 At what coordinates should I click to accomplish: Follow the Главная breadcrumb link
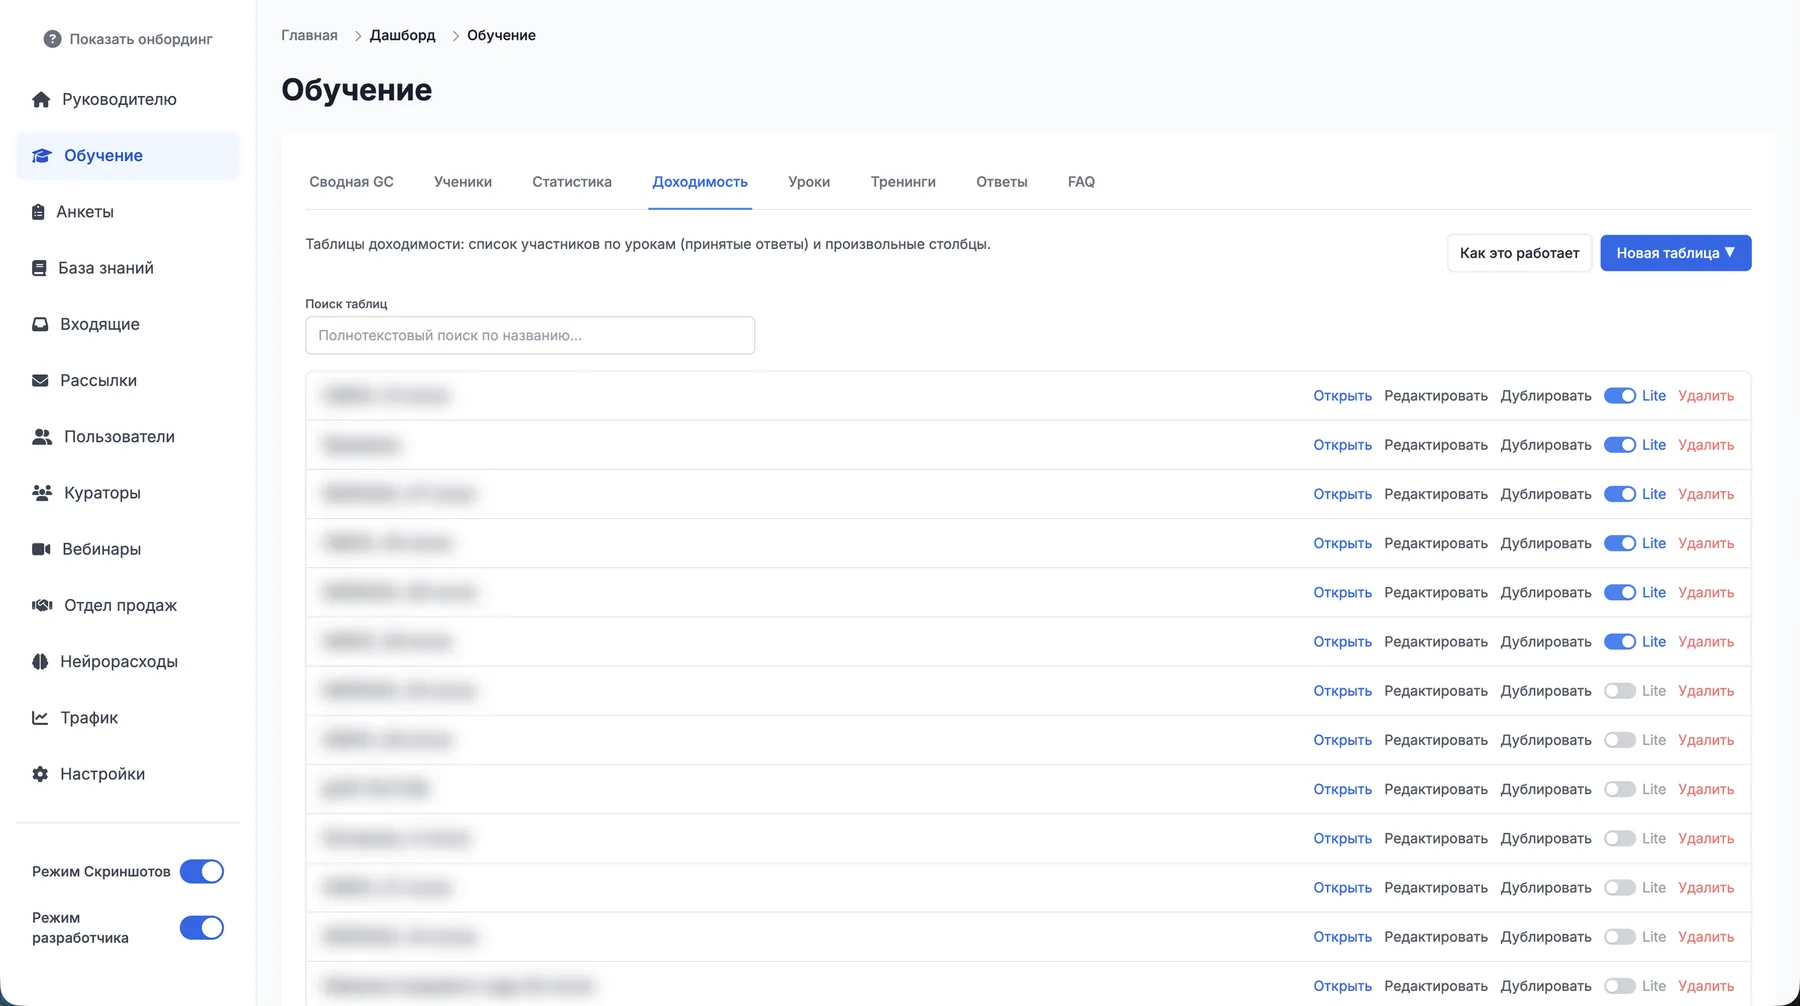tap(309, 35)
